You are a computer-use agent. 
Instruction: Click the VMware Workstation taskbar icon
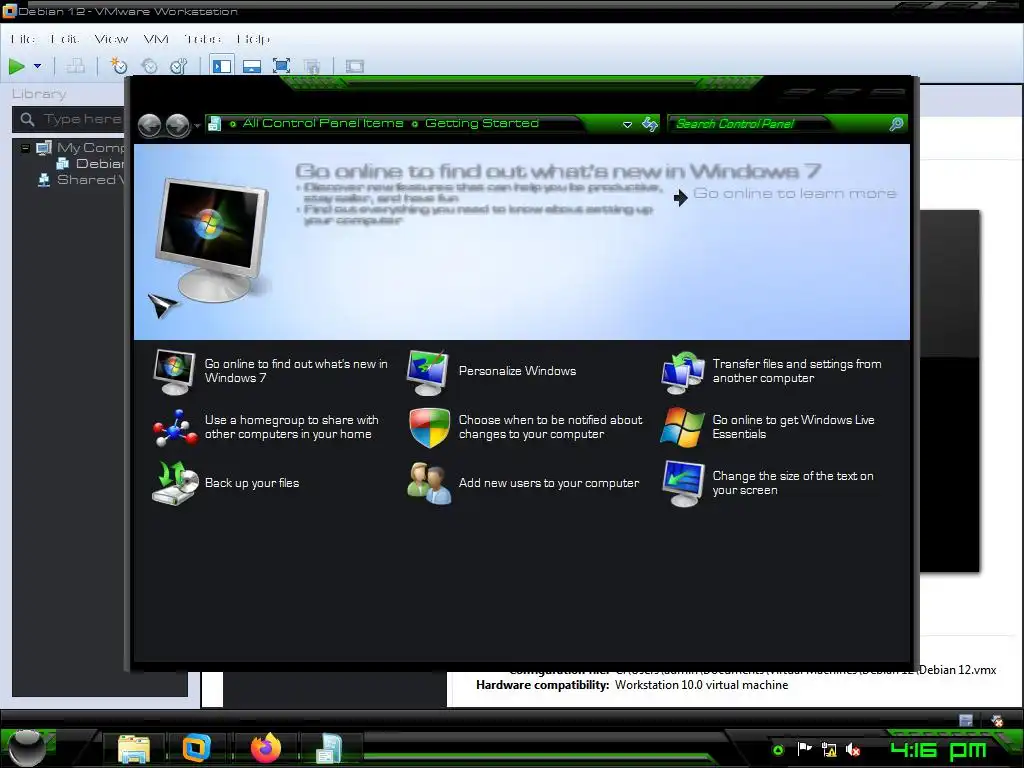click(196, 748)
